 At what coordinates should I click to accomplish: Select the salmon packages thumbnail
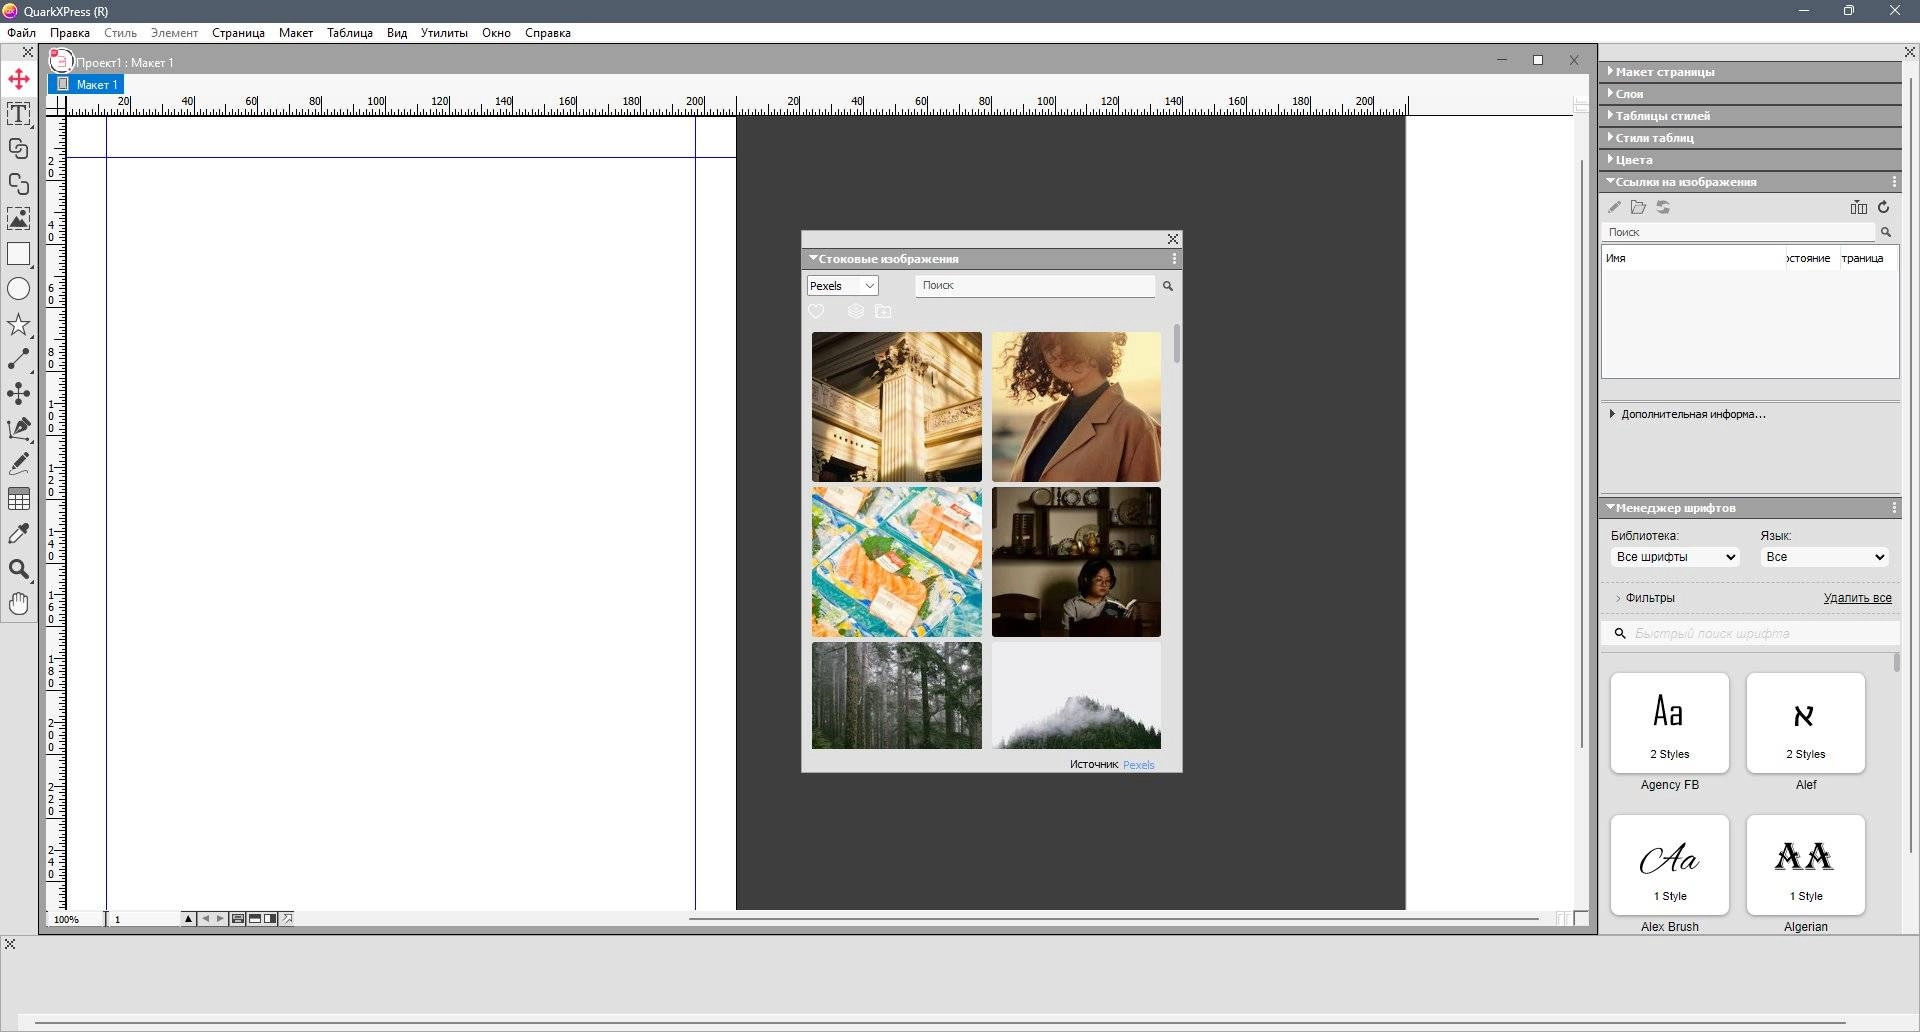(x=896, y=562)
